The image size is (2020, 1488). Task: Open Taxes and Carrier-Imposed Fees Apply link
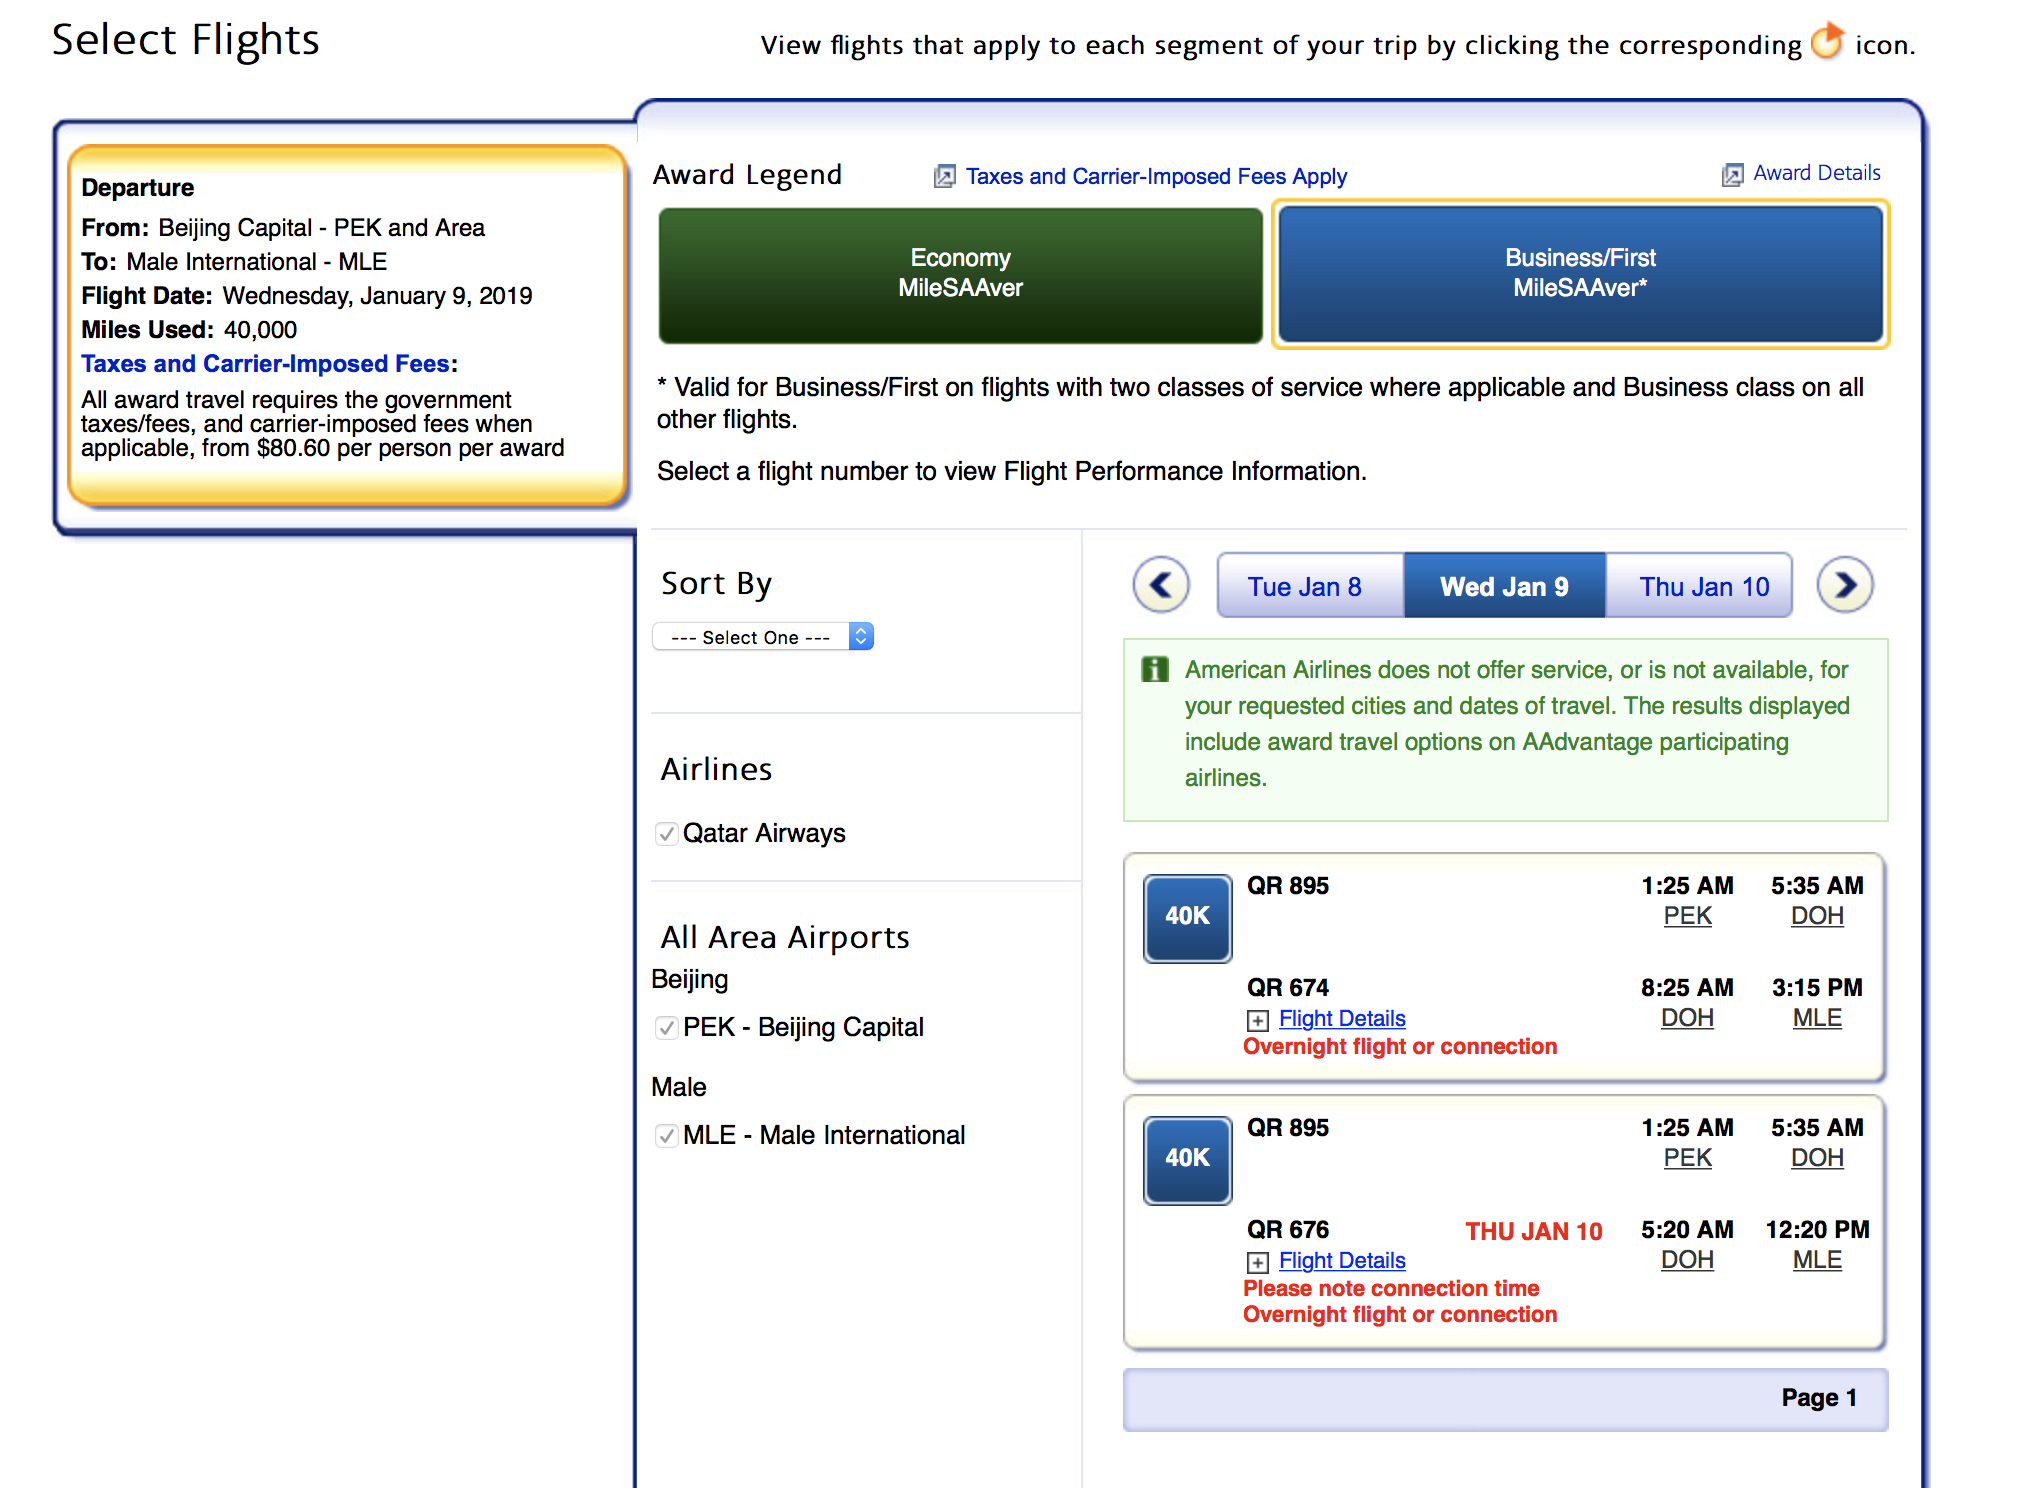(x=1156, y=176)
